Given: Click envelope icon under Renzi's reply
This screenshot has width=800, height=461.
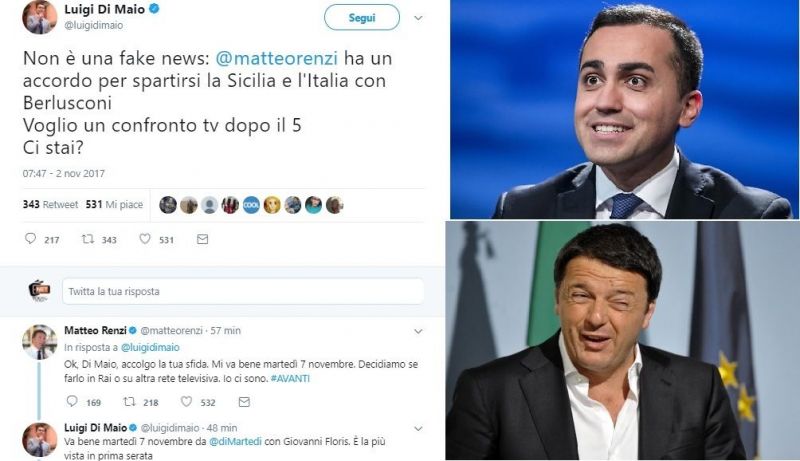Looking at the screenshot, I should pos(244,402).
